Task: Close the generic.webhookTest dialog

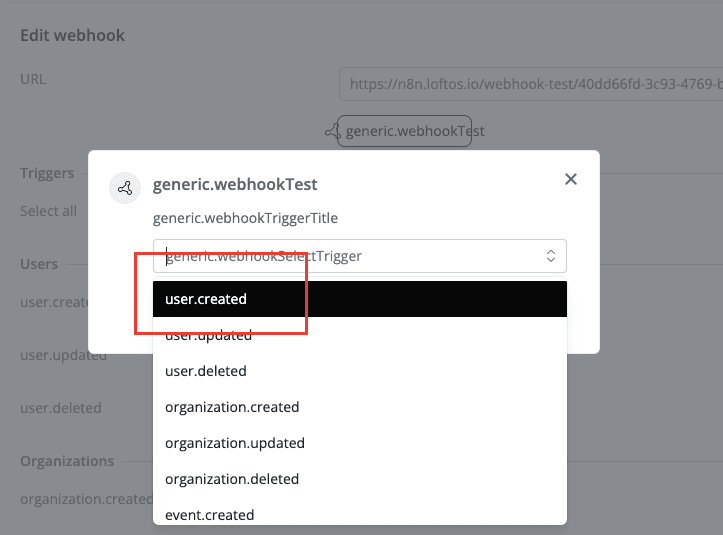Action: point(571,180)
